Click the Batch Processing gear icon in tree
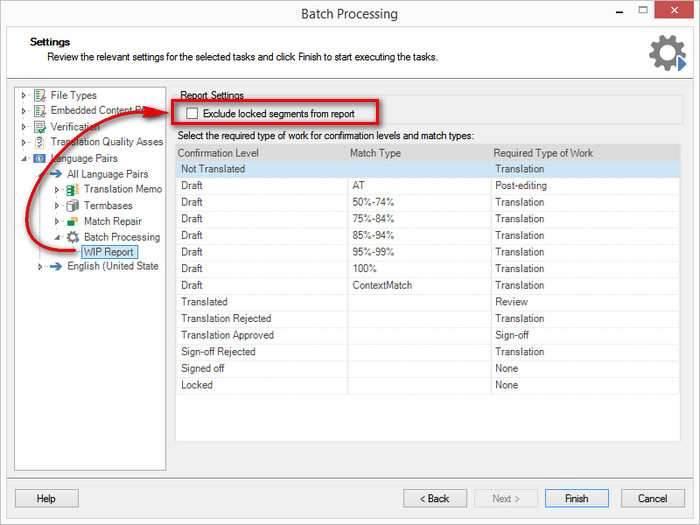This screenshot has width=700, height=525. coord(73,237)
